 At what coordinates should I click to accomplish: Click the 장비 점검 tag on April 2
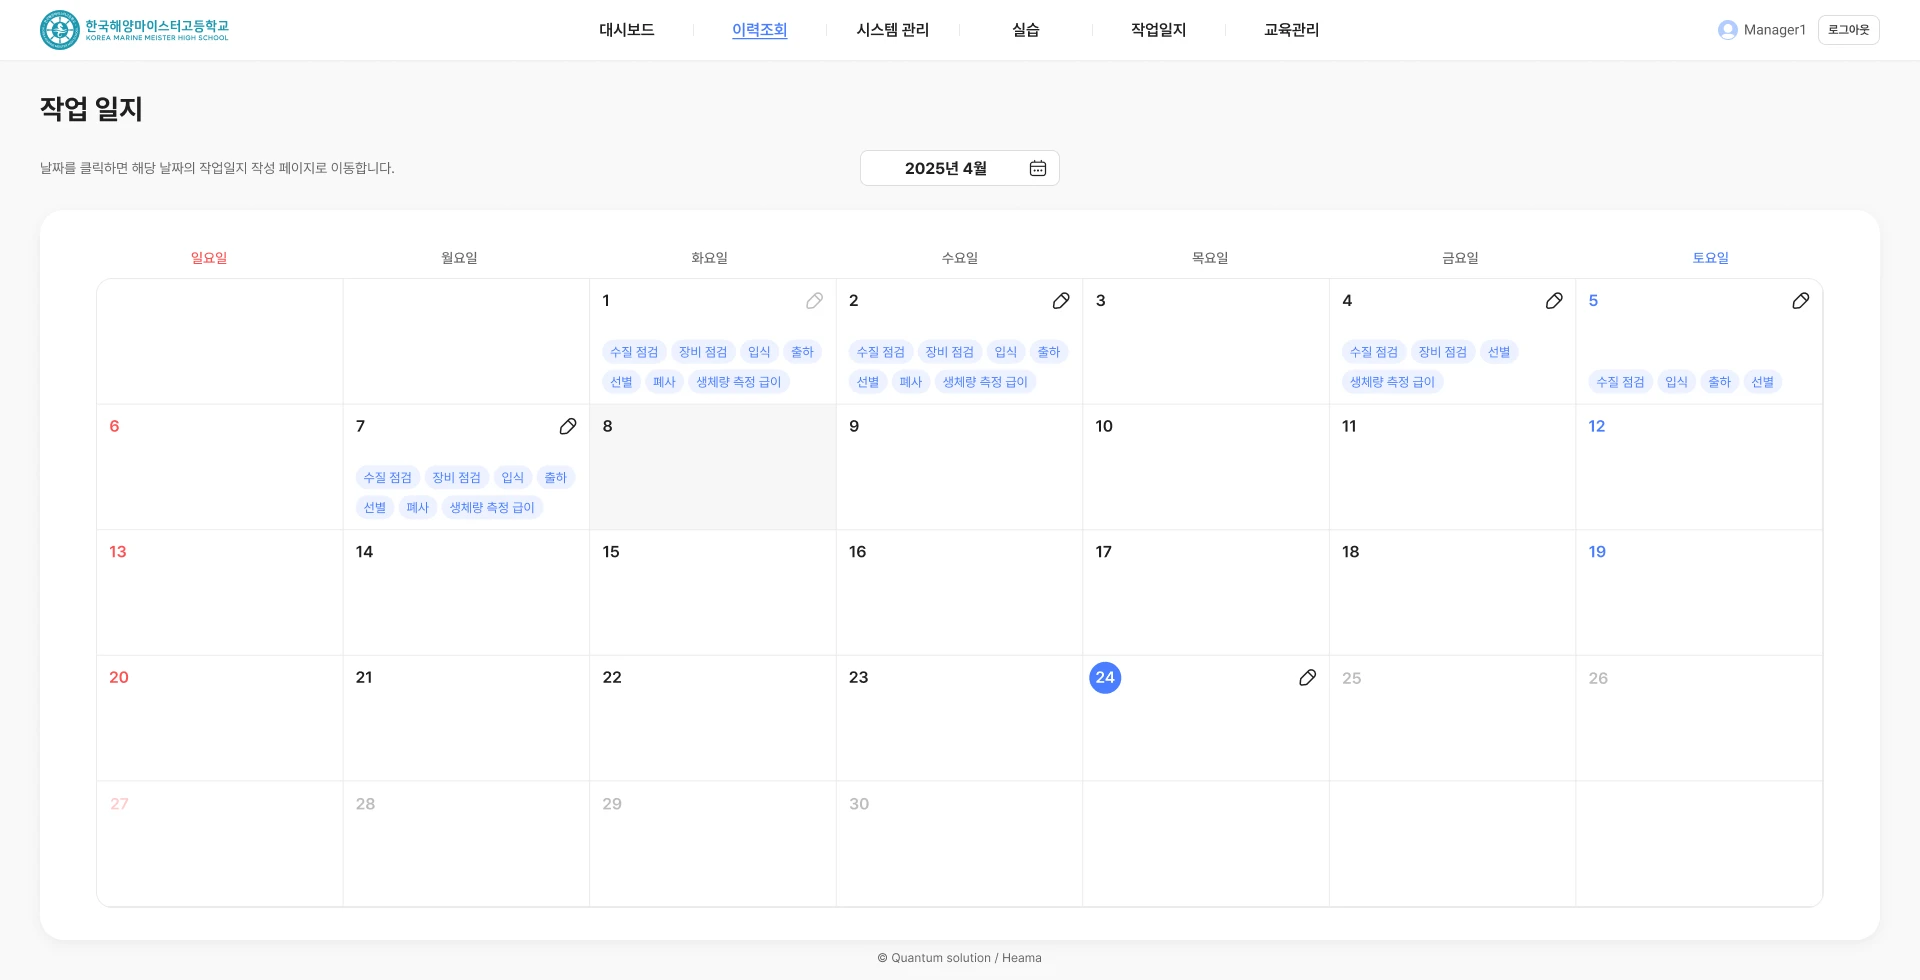coord(949,352)
